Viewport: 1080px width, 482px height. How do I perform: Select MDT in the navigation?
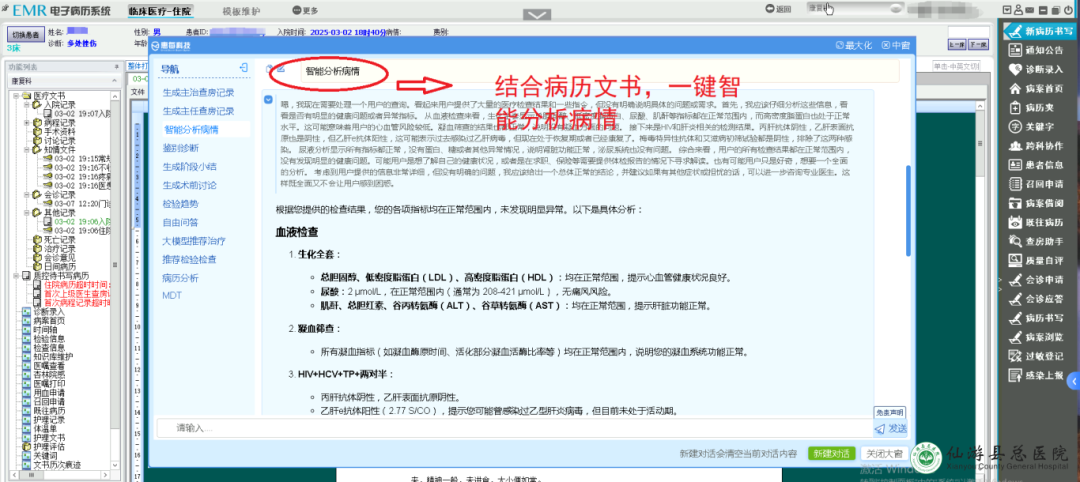pos(172,295)
